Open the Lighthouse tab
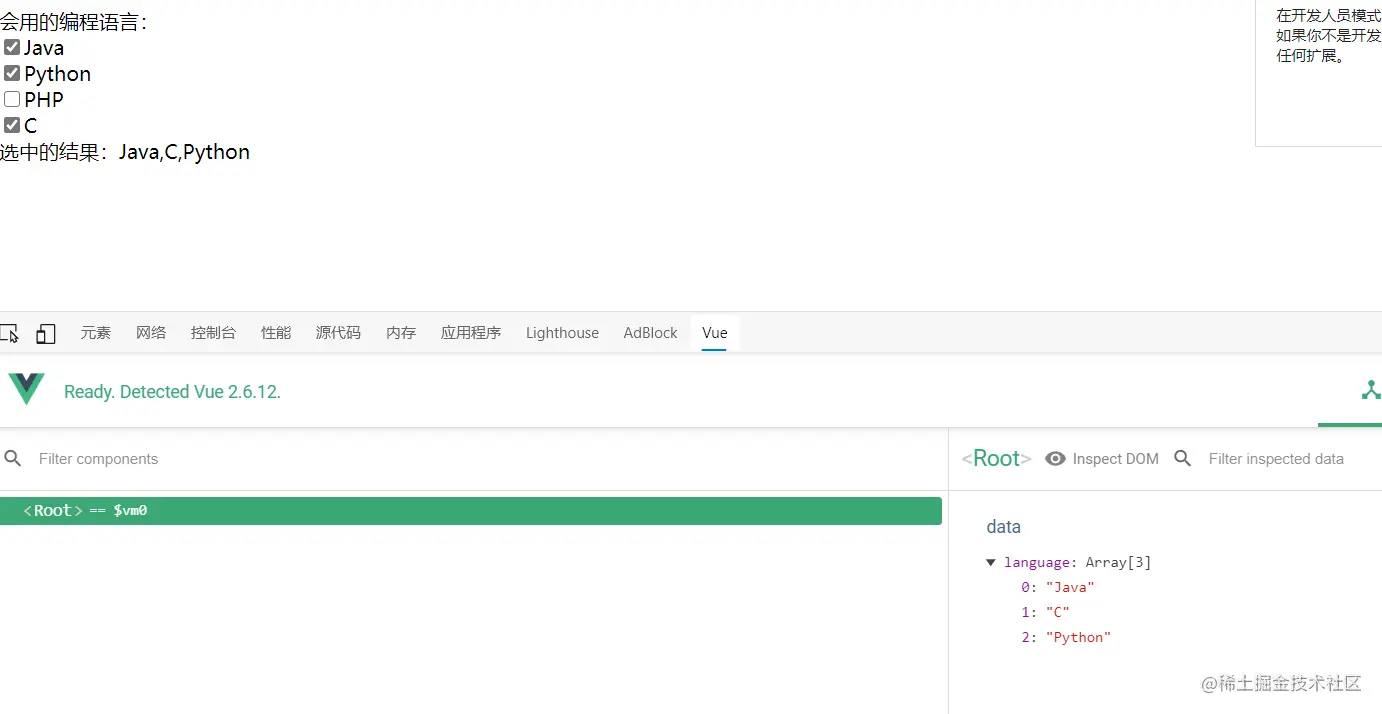Image resolution: width=1382 pixels, height=714 pixels. click(x=562, y=333)
